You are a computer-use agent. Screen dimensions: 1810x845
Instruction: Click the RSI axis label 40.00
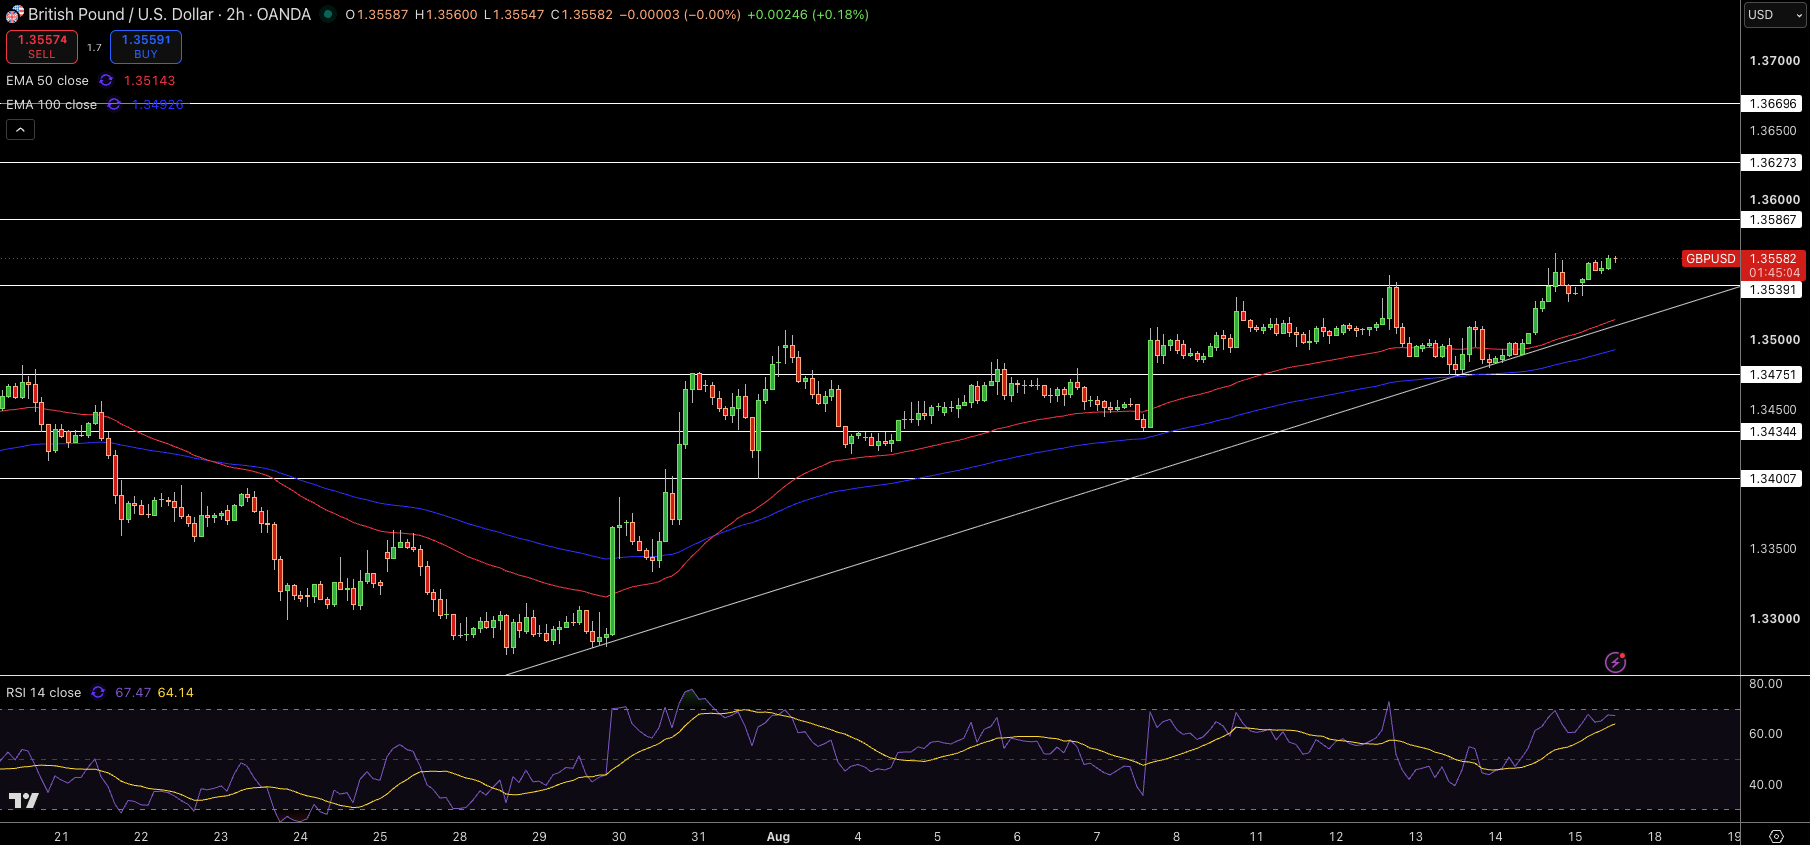coord(1766,785)
